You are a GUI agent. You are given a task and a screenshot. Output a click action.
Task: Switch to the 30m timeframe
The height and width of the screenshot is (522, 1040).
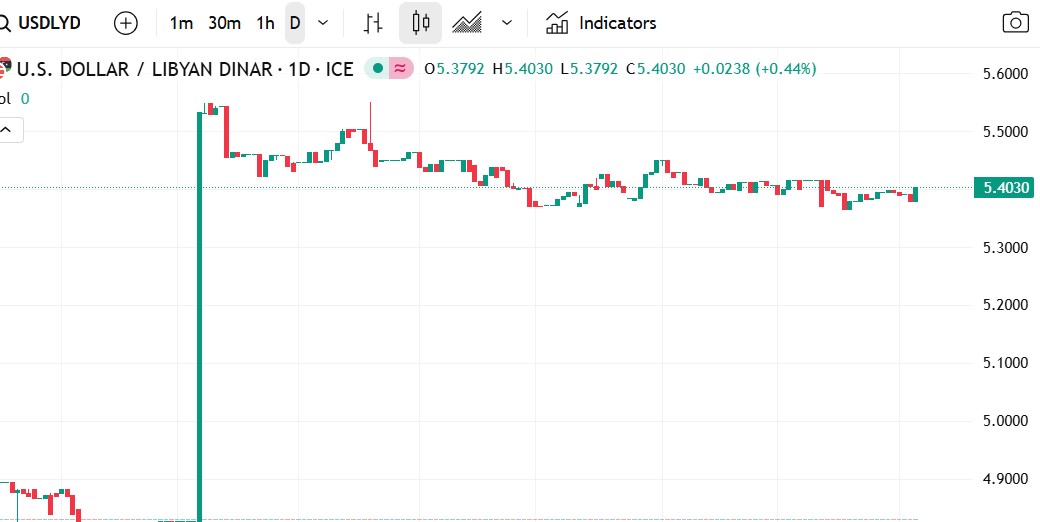pos(224,23)
